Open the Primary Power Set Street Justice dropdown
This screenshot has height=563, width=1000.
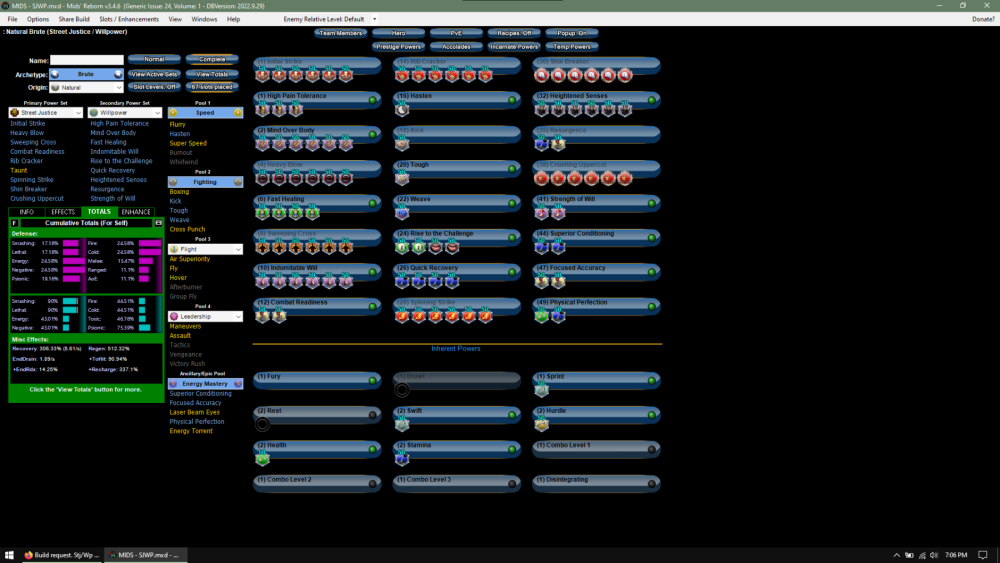(x=45, y=113)
